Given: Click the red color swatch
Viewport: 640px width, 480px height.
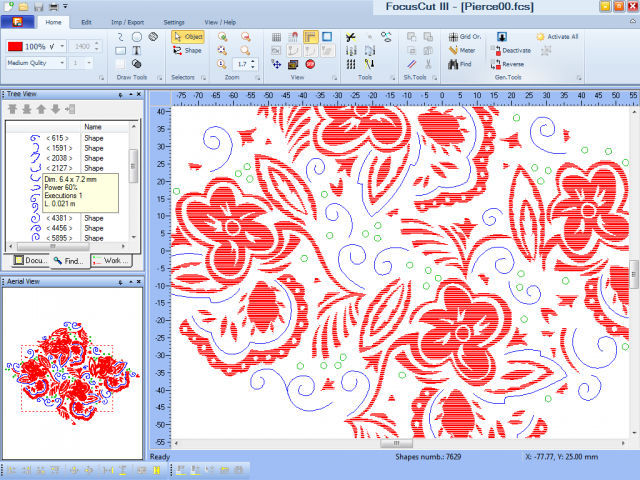Looking at the screenshot, I should [17, 46].
